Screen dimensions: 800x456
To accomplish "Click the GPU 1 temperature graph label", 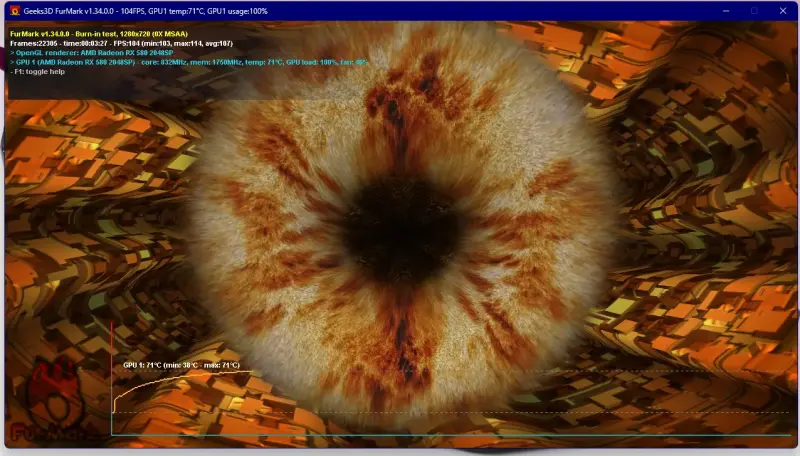I will point(181,366).
